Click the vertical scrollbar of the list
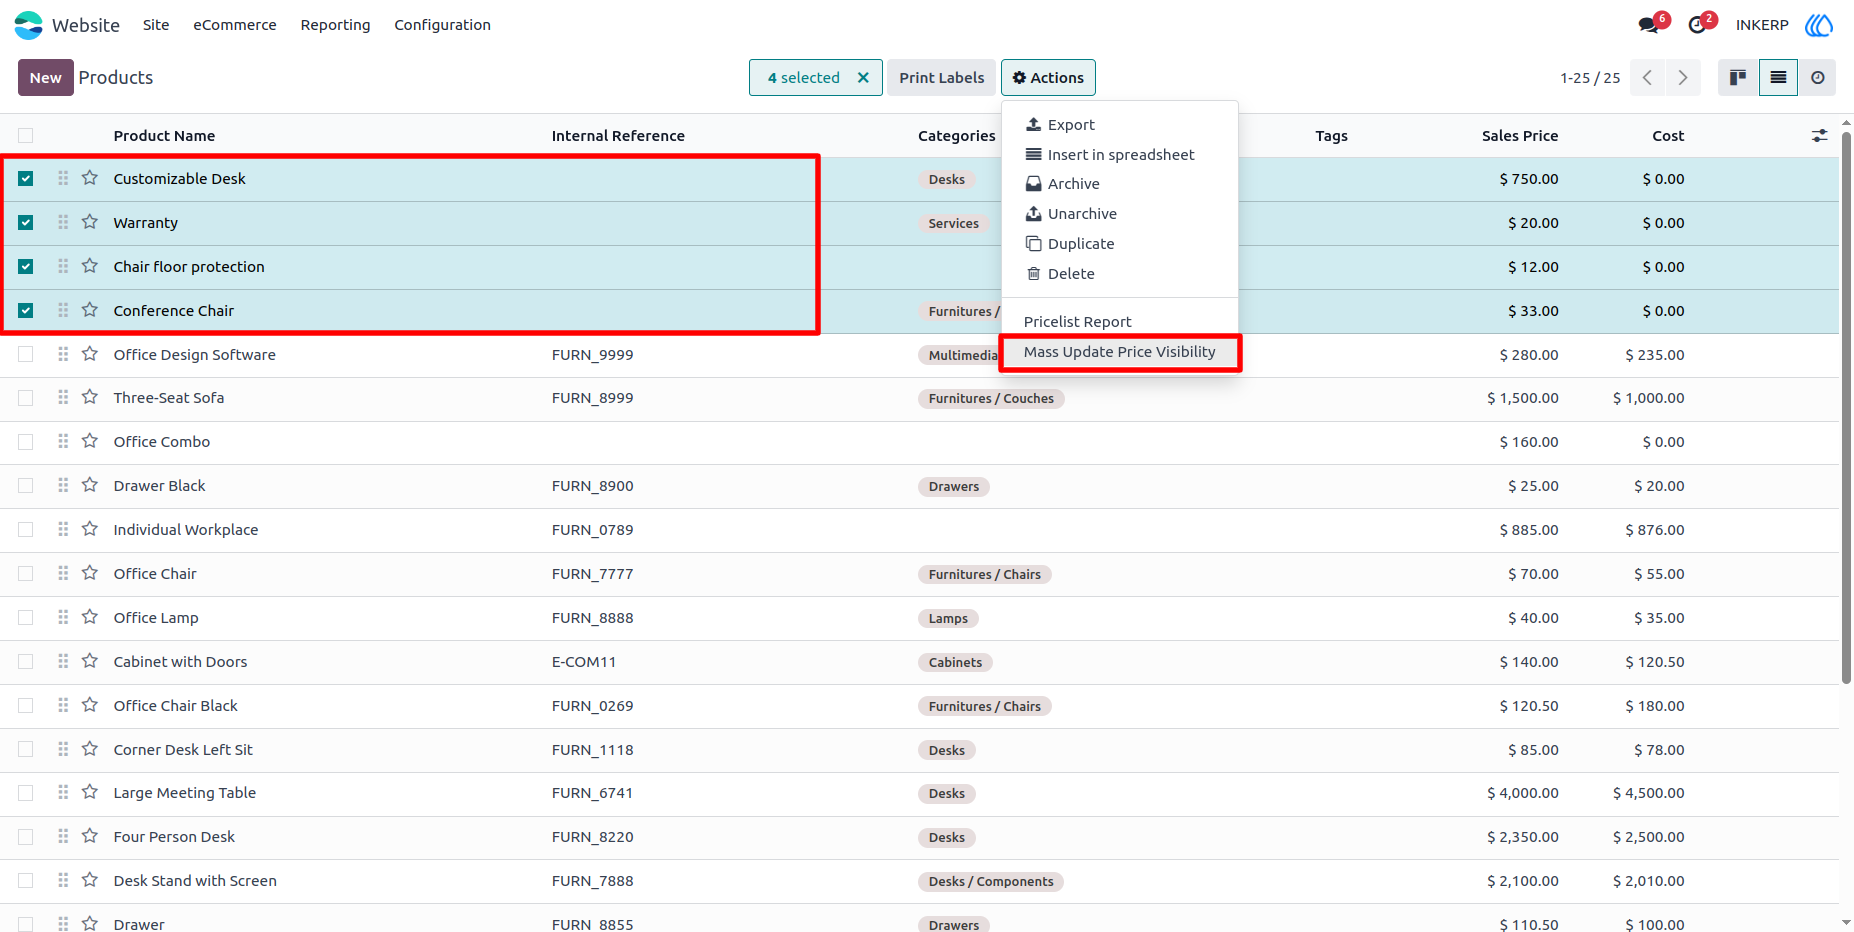The width and height of the screenshot is (1854, 932). (1846, 408)
